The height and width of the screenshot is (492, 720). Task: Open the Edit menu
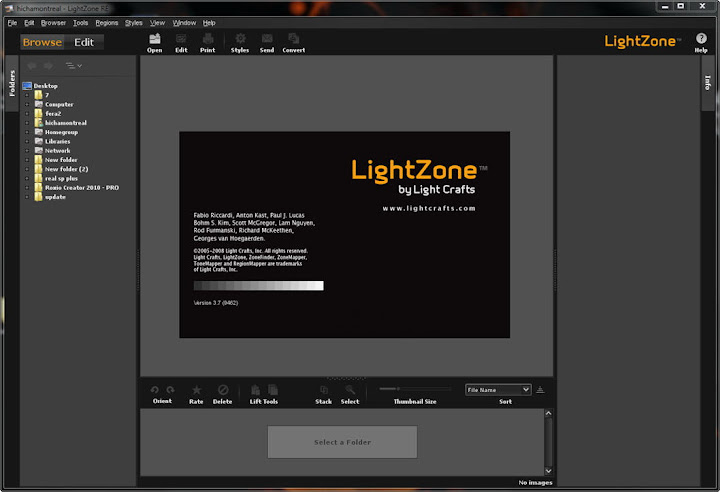click(x=29, y=23)
